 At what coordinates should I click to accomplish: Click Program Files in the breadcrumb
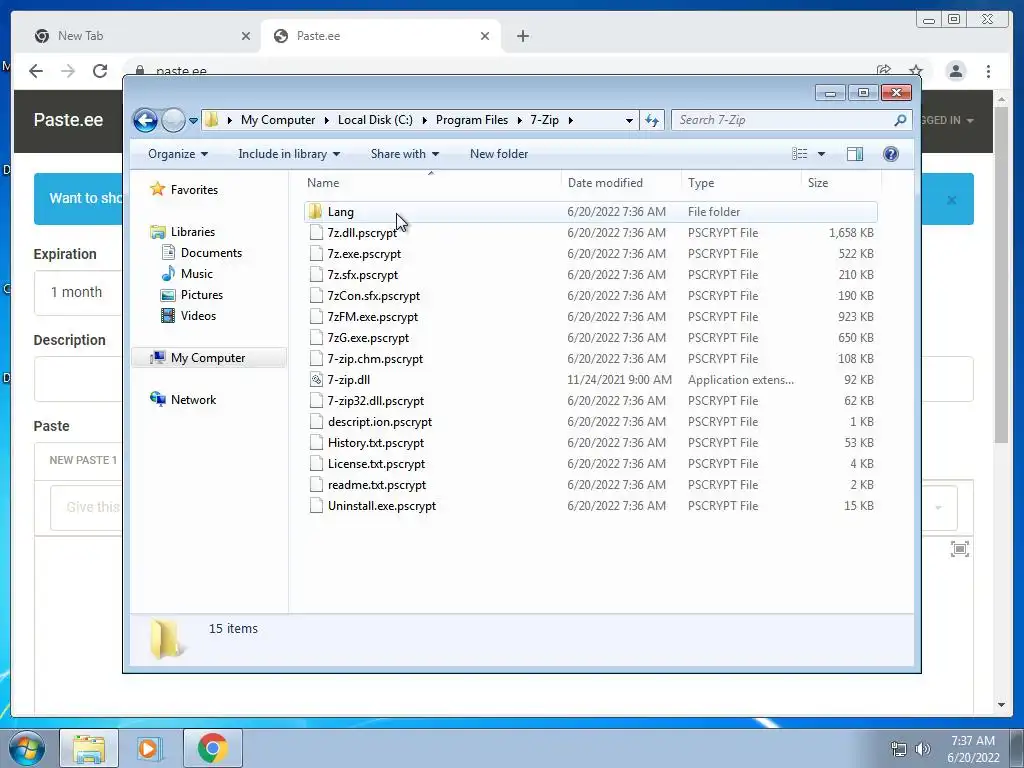point(472,120)
